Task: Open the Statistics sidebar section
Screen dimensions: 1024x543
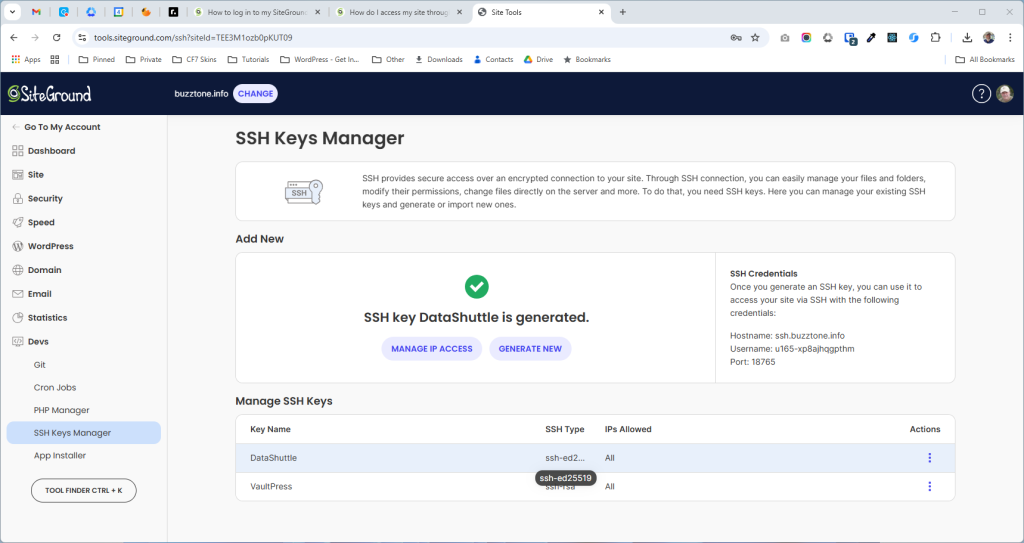Action: tap(47, 318)
